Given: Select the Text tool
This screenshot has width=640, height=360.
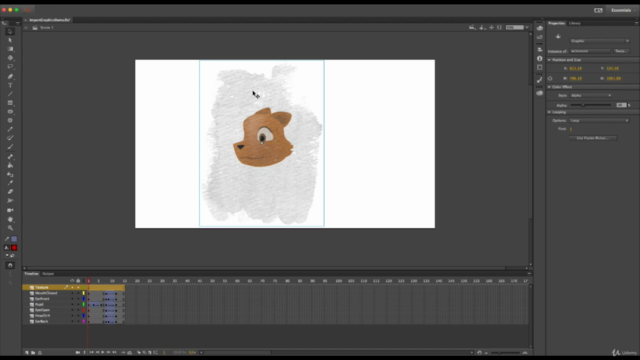Looking at the screenshot, I should click(x=10, y=85).
